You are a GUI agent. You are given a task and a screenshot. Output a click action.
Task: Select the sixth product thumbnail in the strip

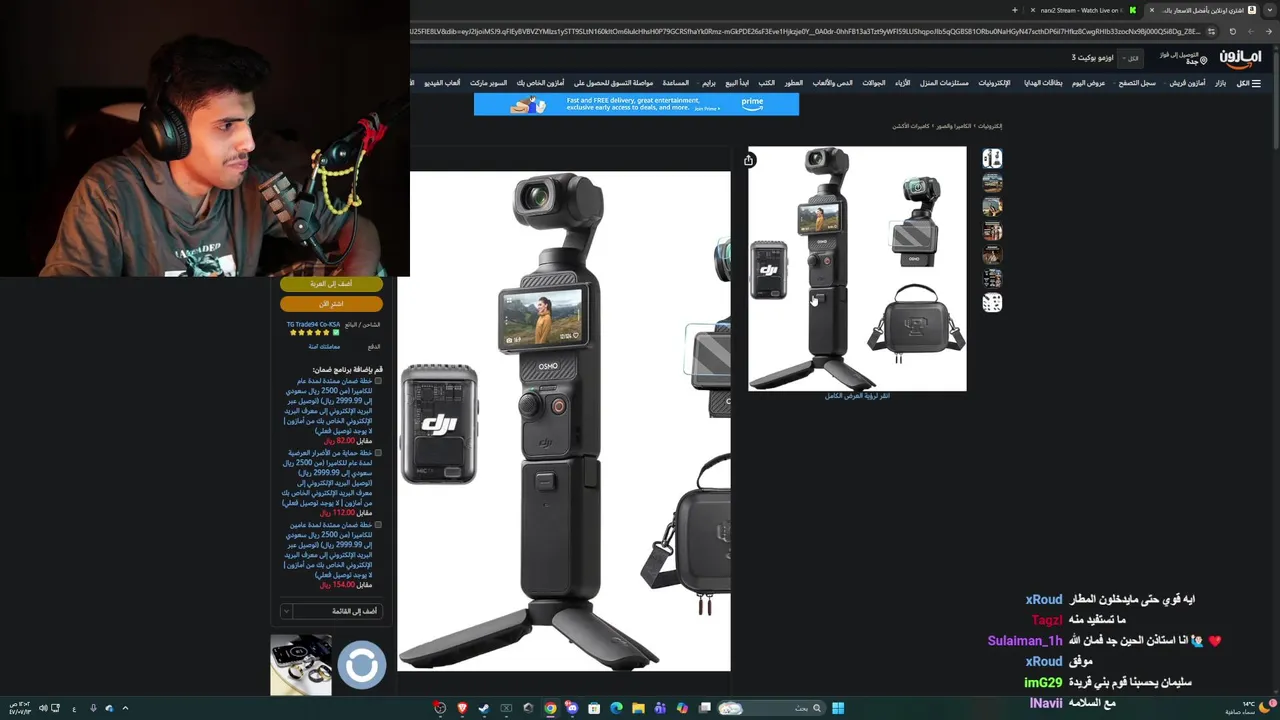(992, 278)
